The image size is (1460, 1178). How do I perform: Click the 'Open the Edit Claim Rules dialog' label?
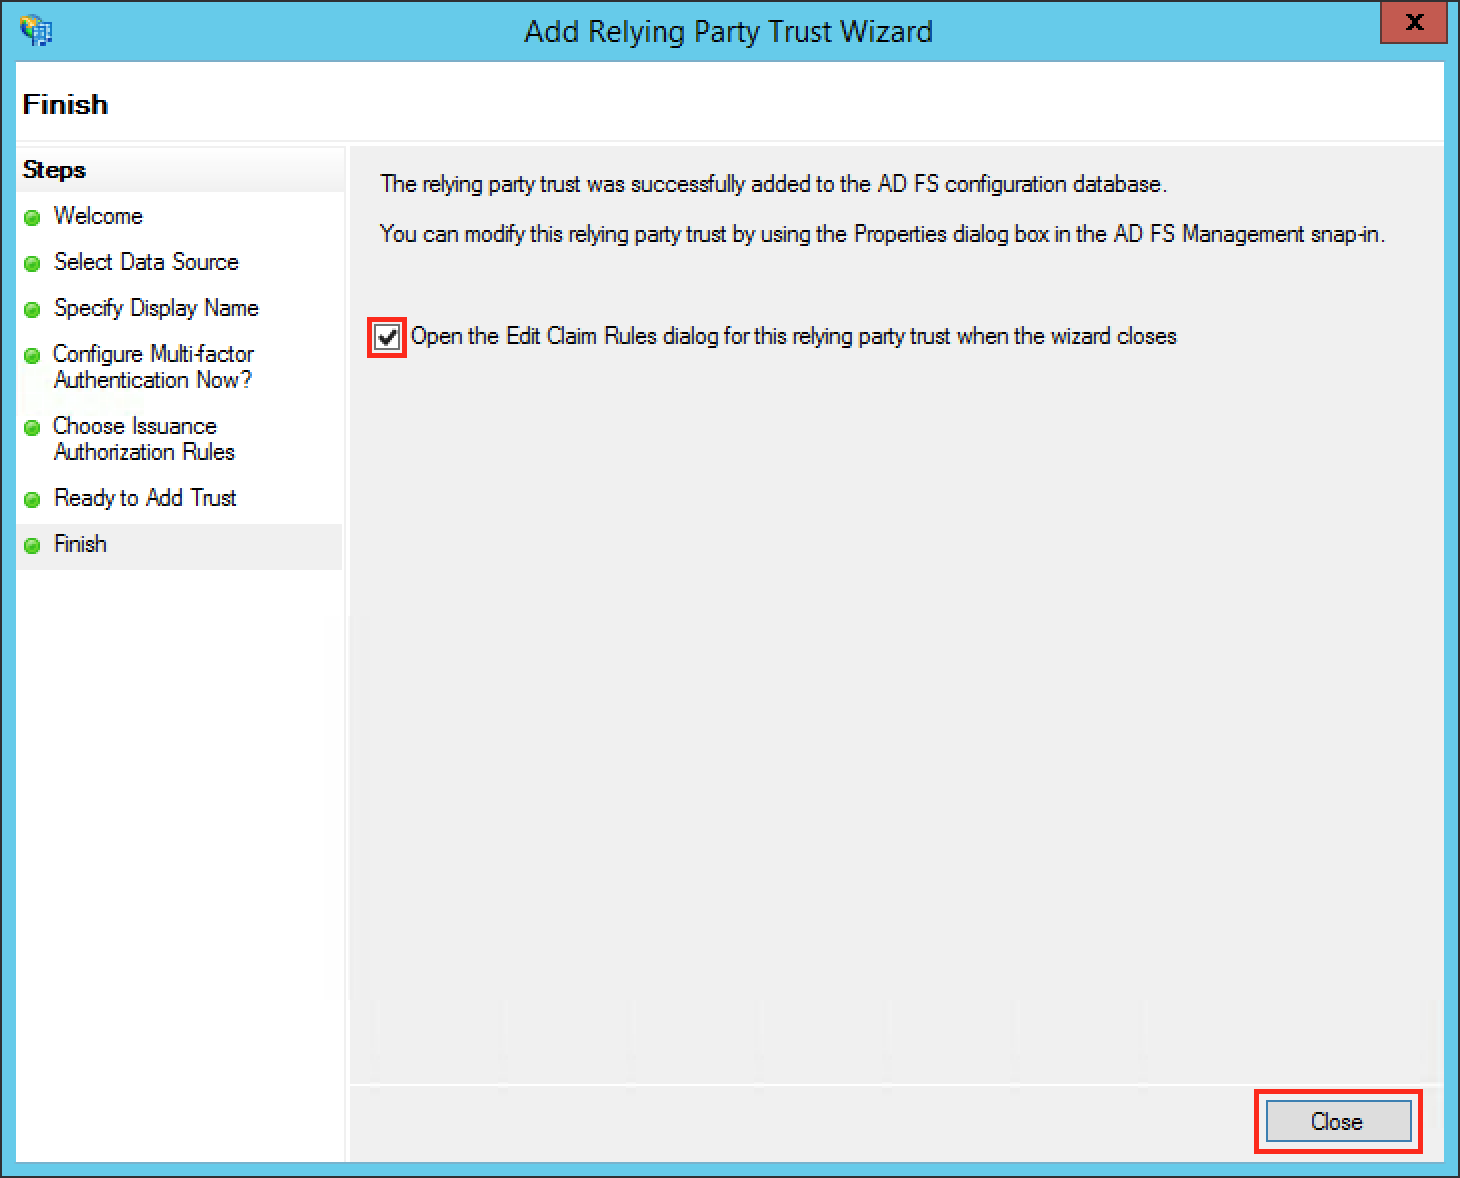pos(793,336)
